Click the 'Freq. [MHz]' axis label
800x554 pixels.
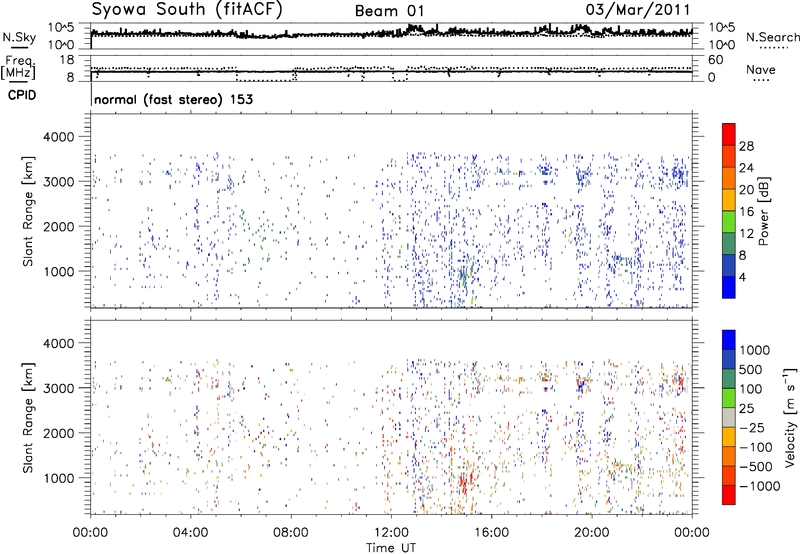[x=19, y=68]
